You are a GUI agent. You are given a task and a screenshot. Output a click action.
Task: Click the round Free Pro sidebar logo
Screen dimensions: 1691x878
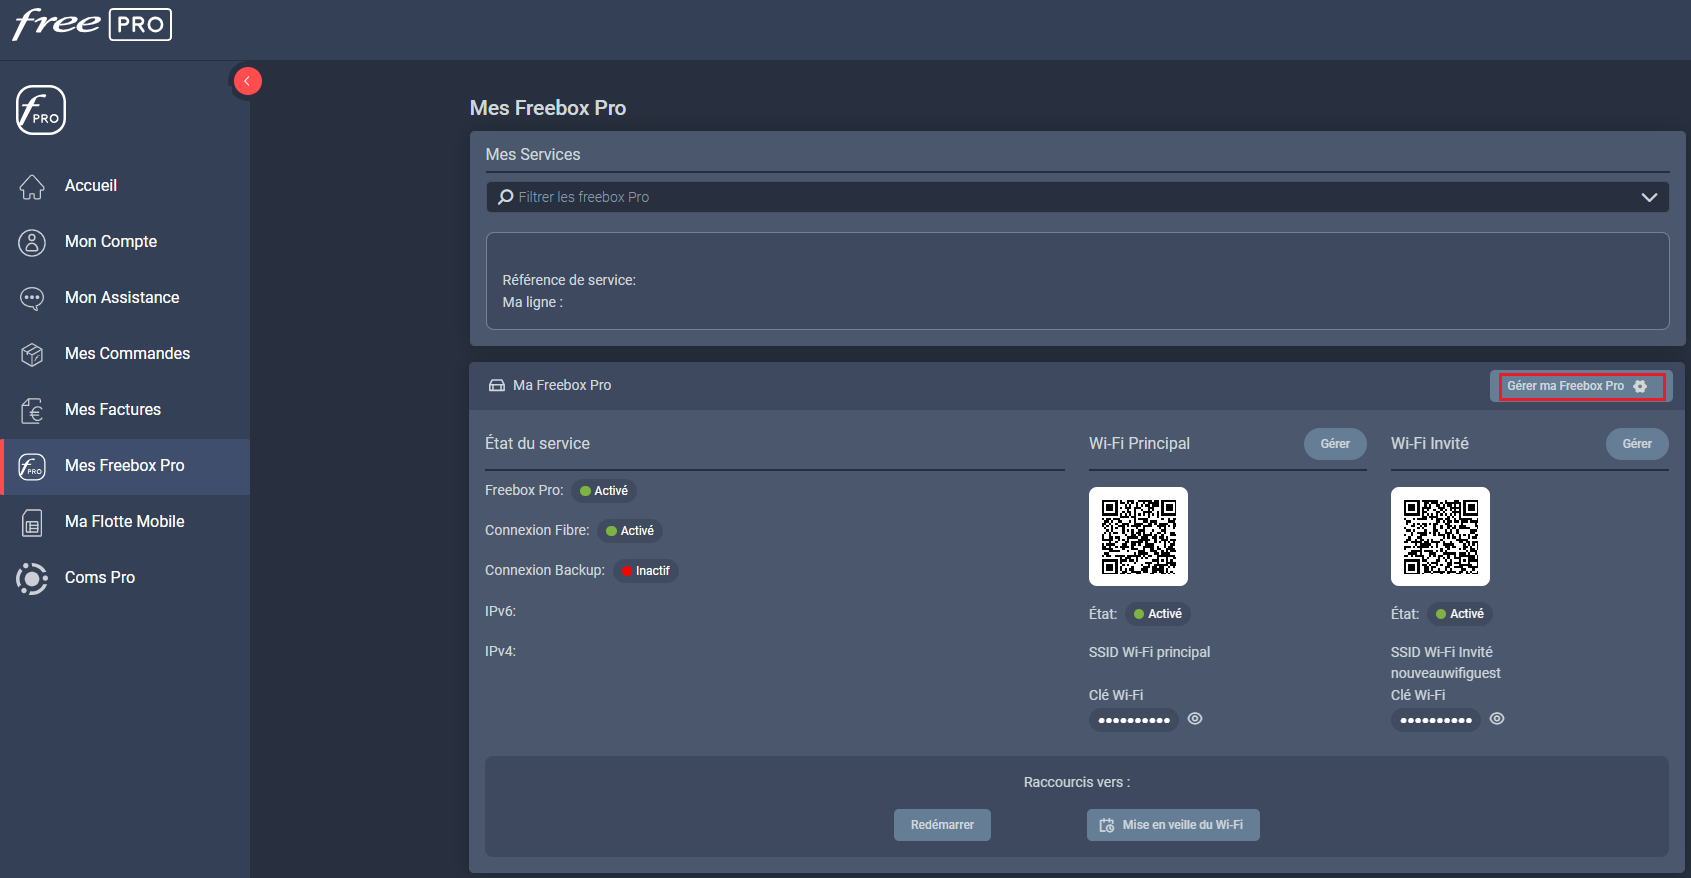point(41,110)
